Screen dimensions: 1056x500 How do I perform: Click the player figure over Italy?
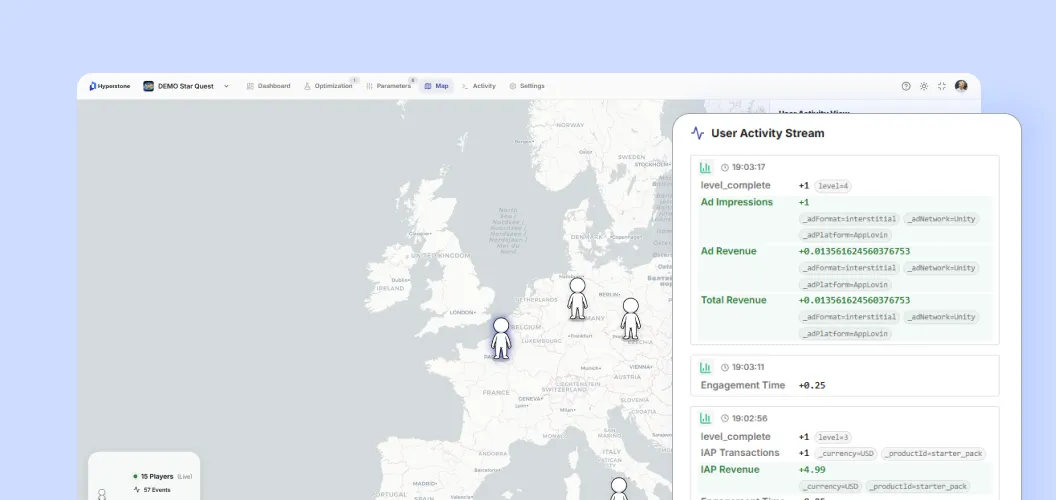(x=619, y=489)
